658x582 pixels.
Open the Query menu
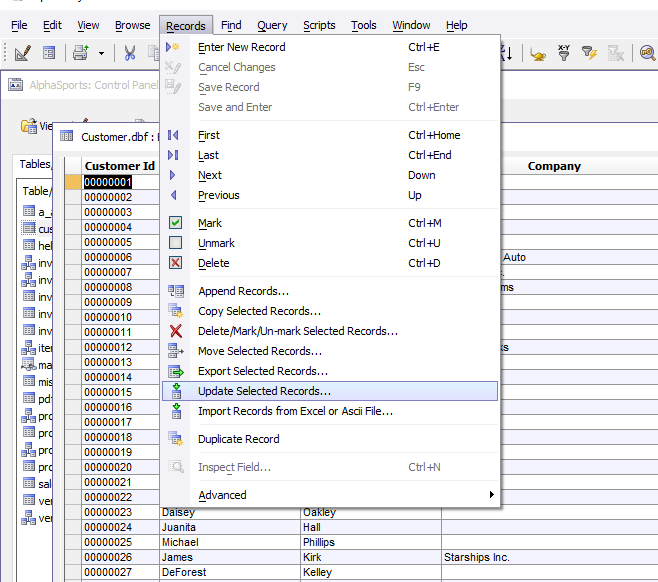tap(272, 26)
